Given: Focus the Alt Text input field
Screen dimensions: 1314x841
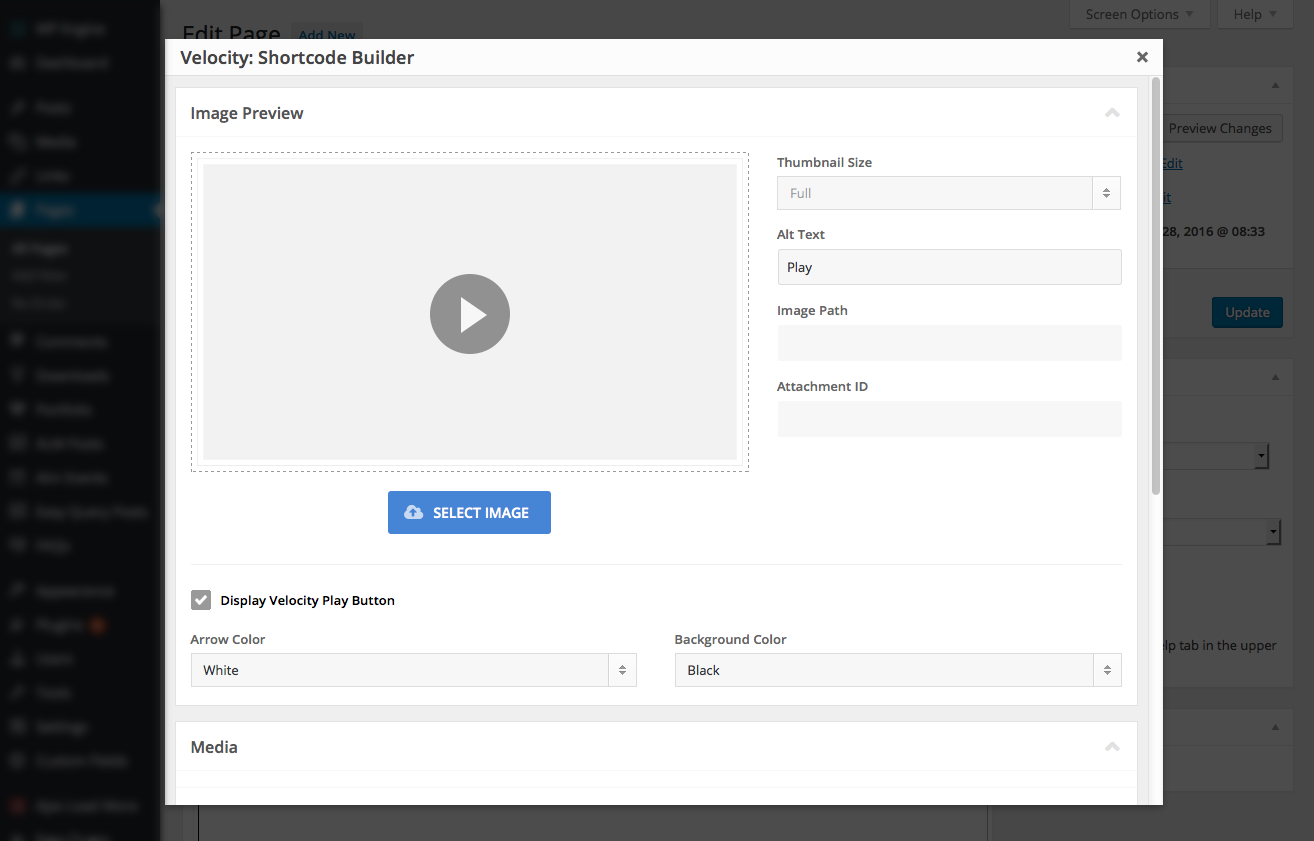Looking at the screenshot, I should click(x=949, y=267).
